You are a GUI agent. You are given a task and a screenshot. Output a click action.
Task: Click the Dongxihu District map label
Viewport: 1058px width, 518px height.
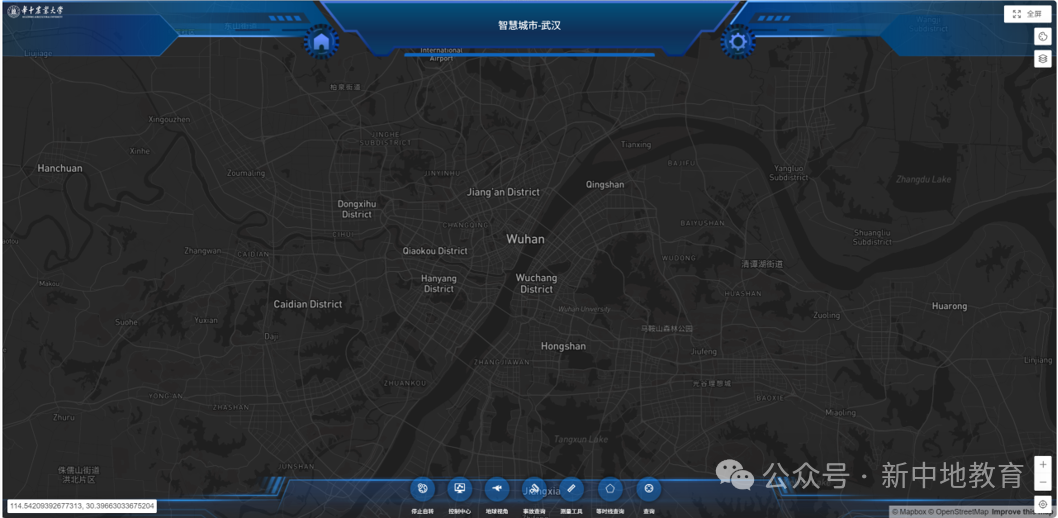(x=356, y=209)
